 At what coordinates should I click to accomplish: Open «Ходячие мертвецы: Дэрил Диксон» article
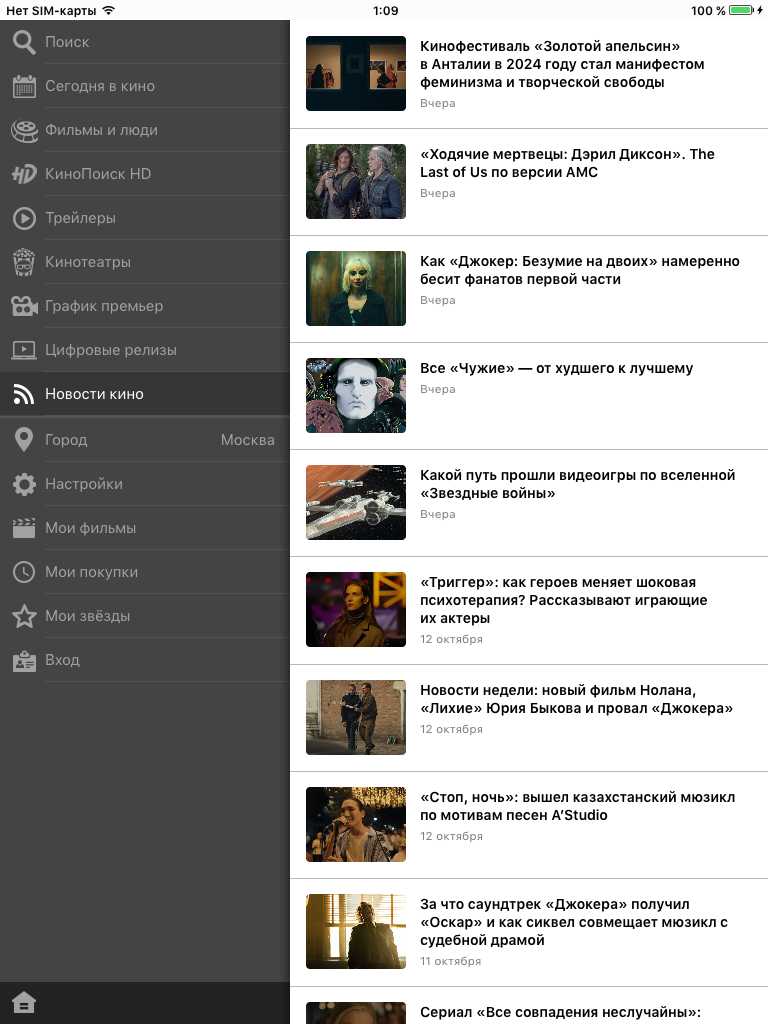pos(529,182)
